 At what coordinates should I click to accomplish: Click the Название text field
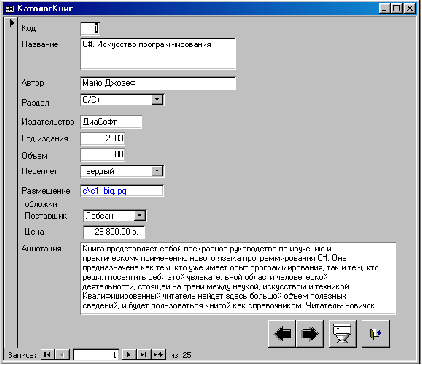[158, 54]
